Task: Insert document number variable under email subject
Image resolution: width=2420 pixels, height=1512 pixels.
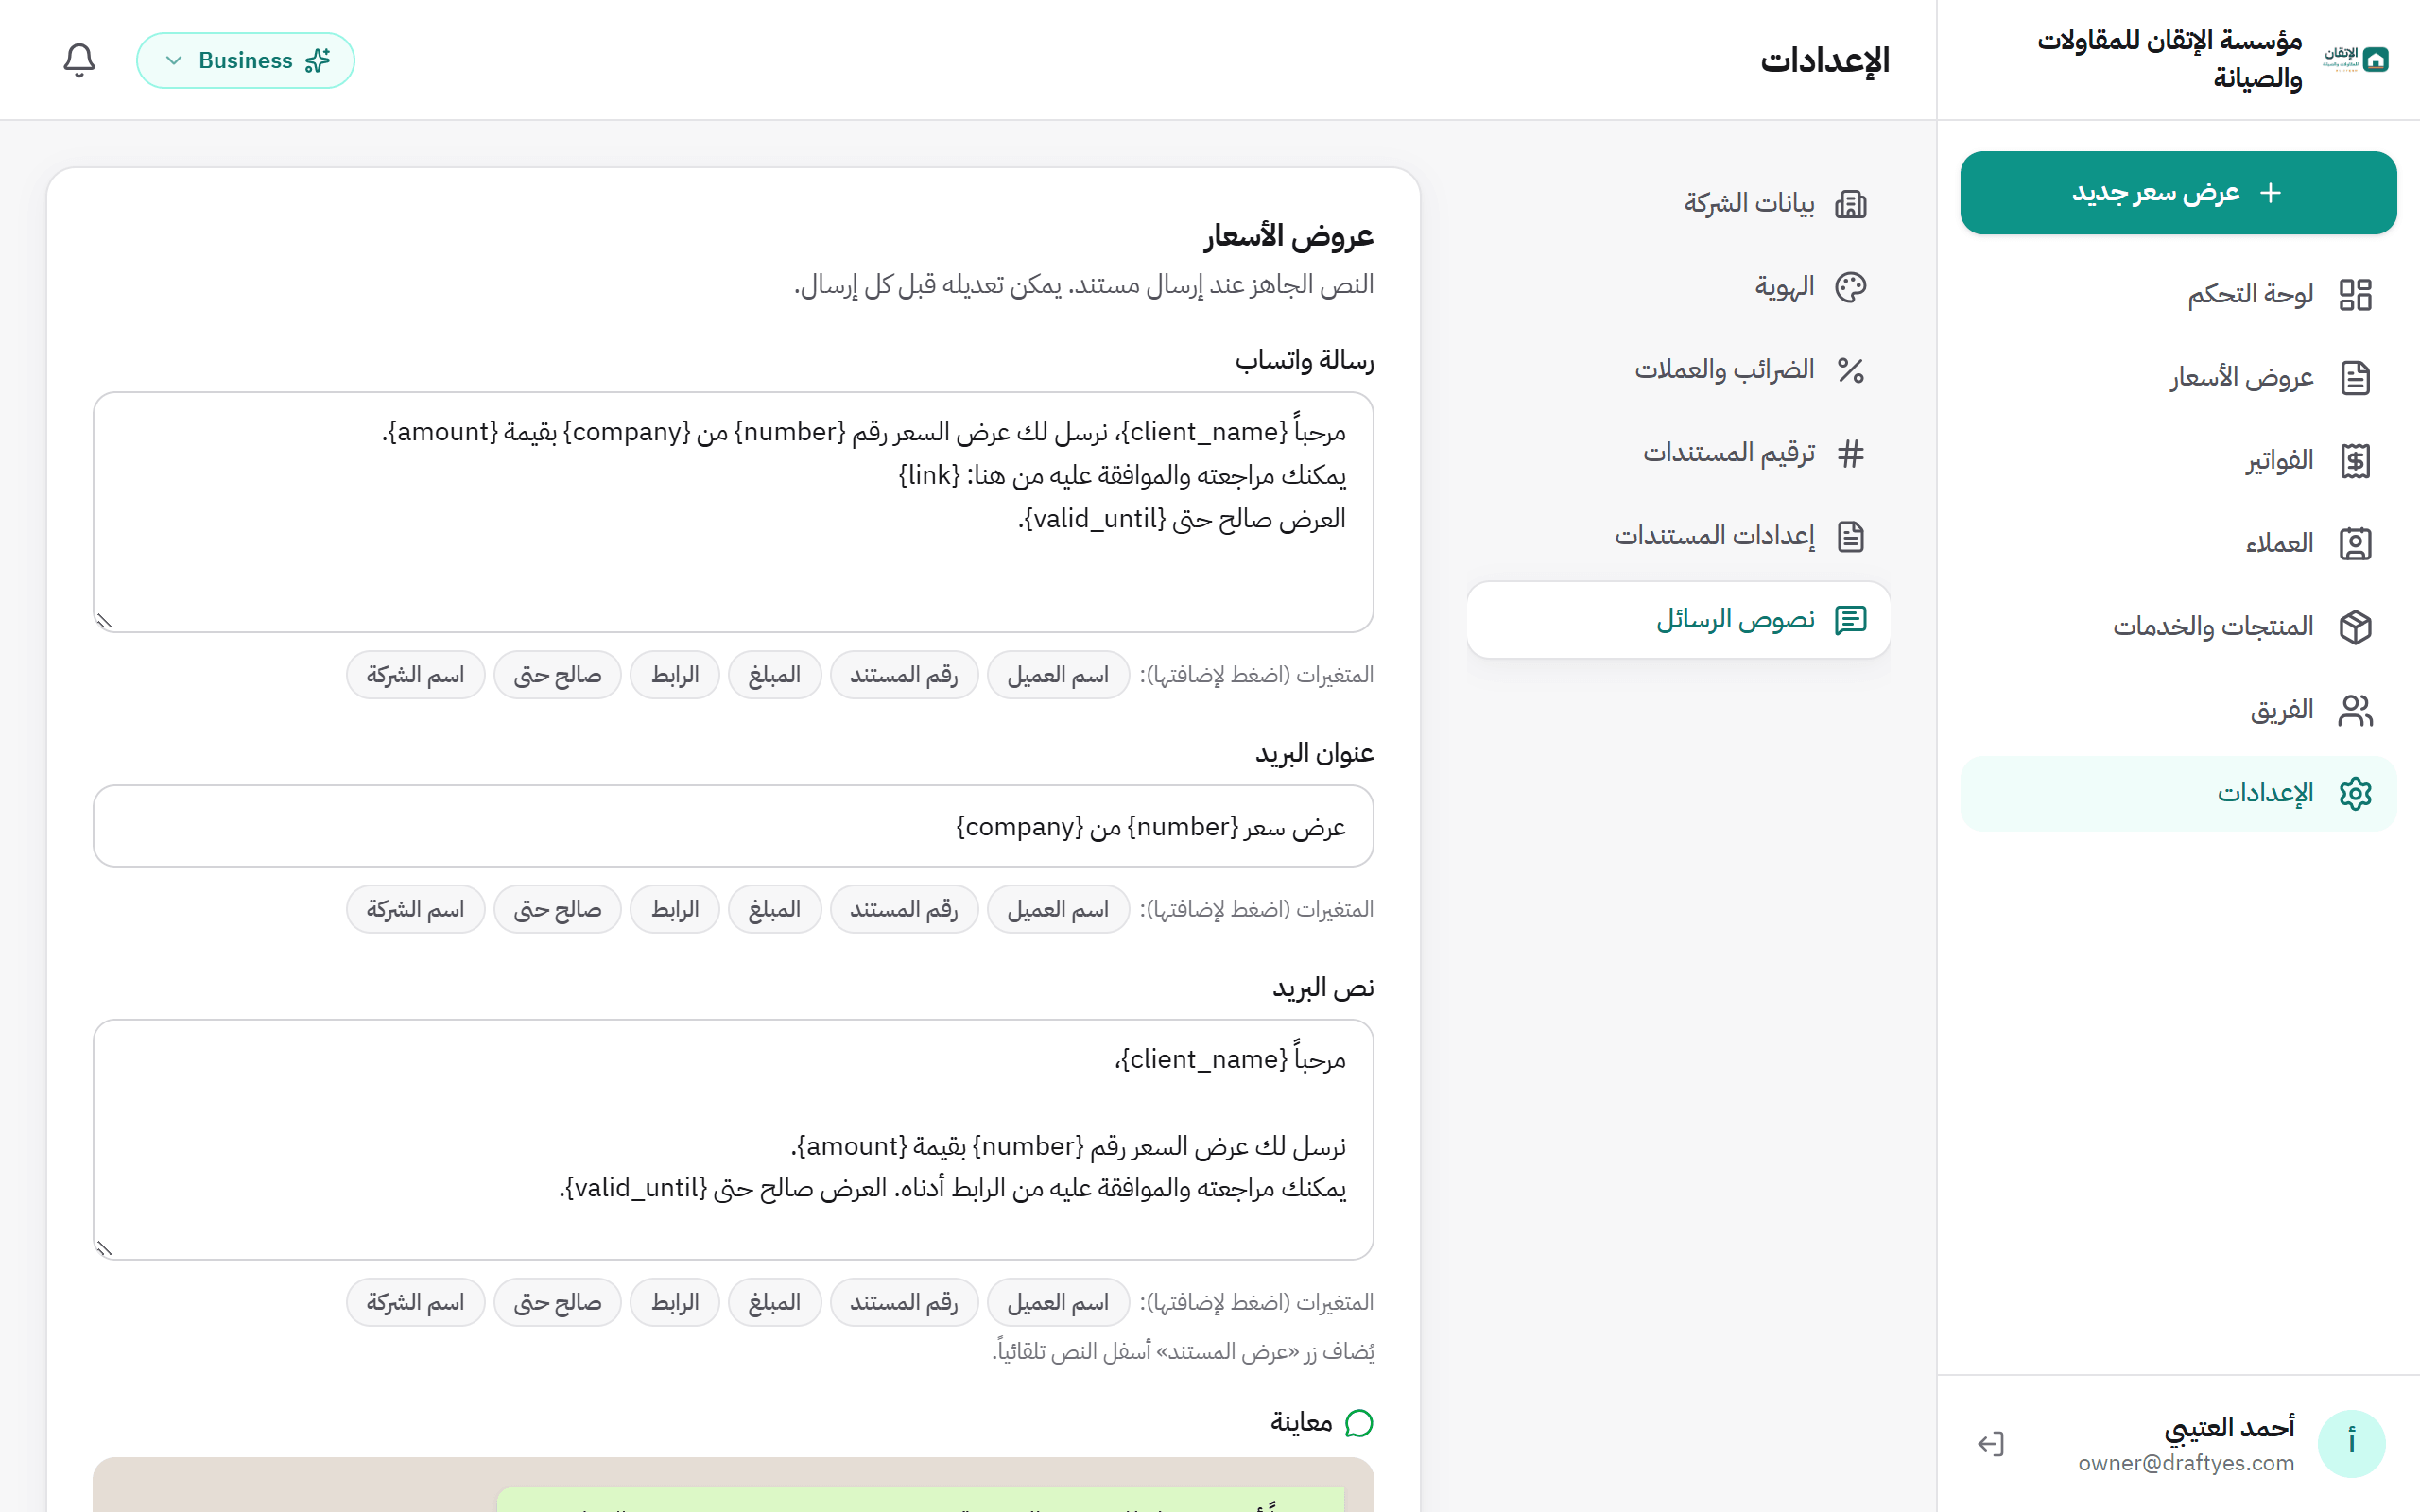Action: pyautogui.click(x=904, y=909)
